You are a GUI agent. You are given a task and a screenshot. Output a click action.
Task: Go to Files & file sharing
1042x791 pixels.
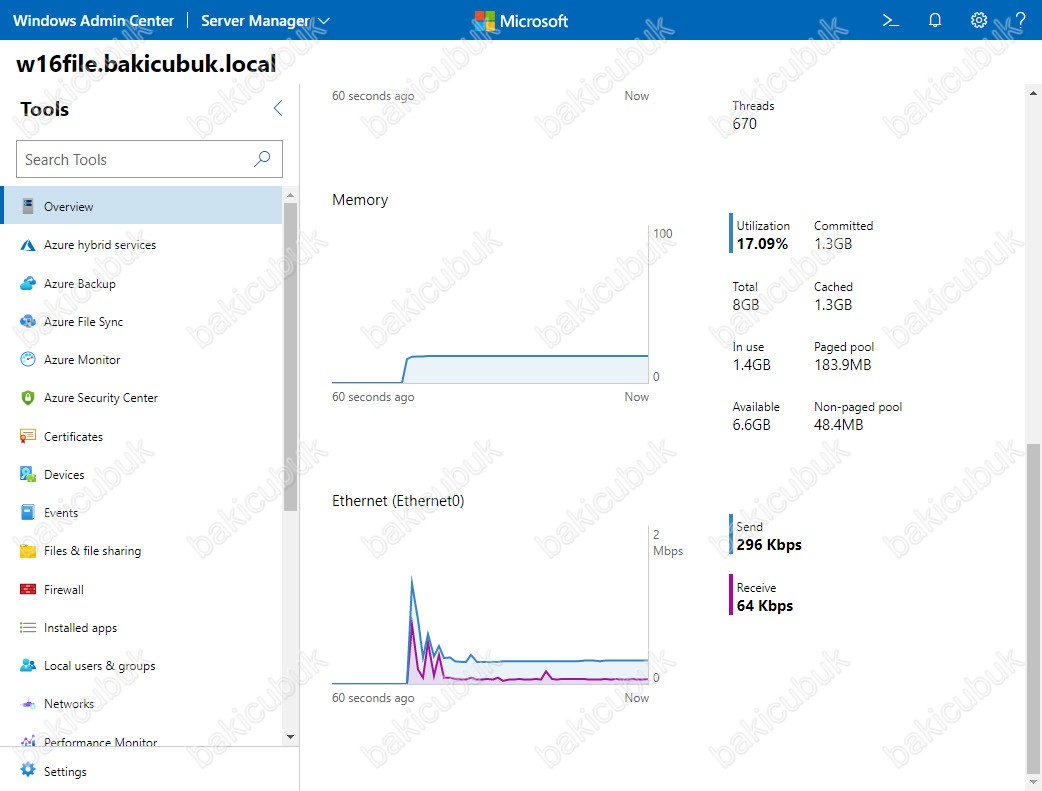pos(142,550)
